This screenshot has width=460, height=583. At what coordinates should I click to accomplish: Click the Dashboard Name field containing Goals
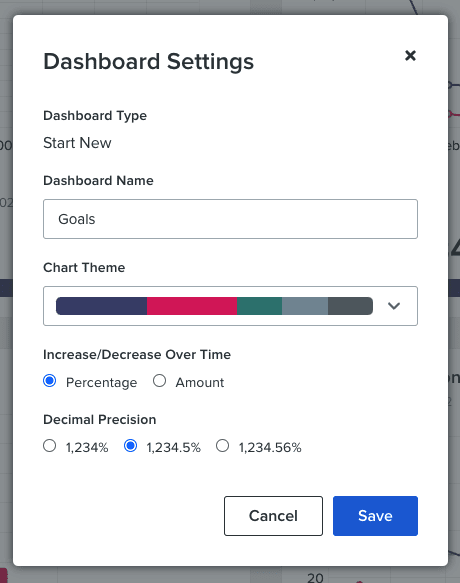click(230, 219)
